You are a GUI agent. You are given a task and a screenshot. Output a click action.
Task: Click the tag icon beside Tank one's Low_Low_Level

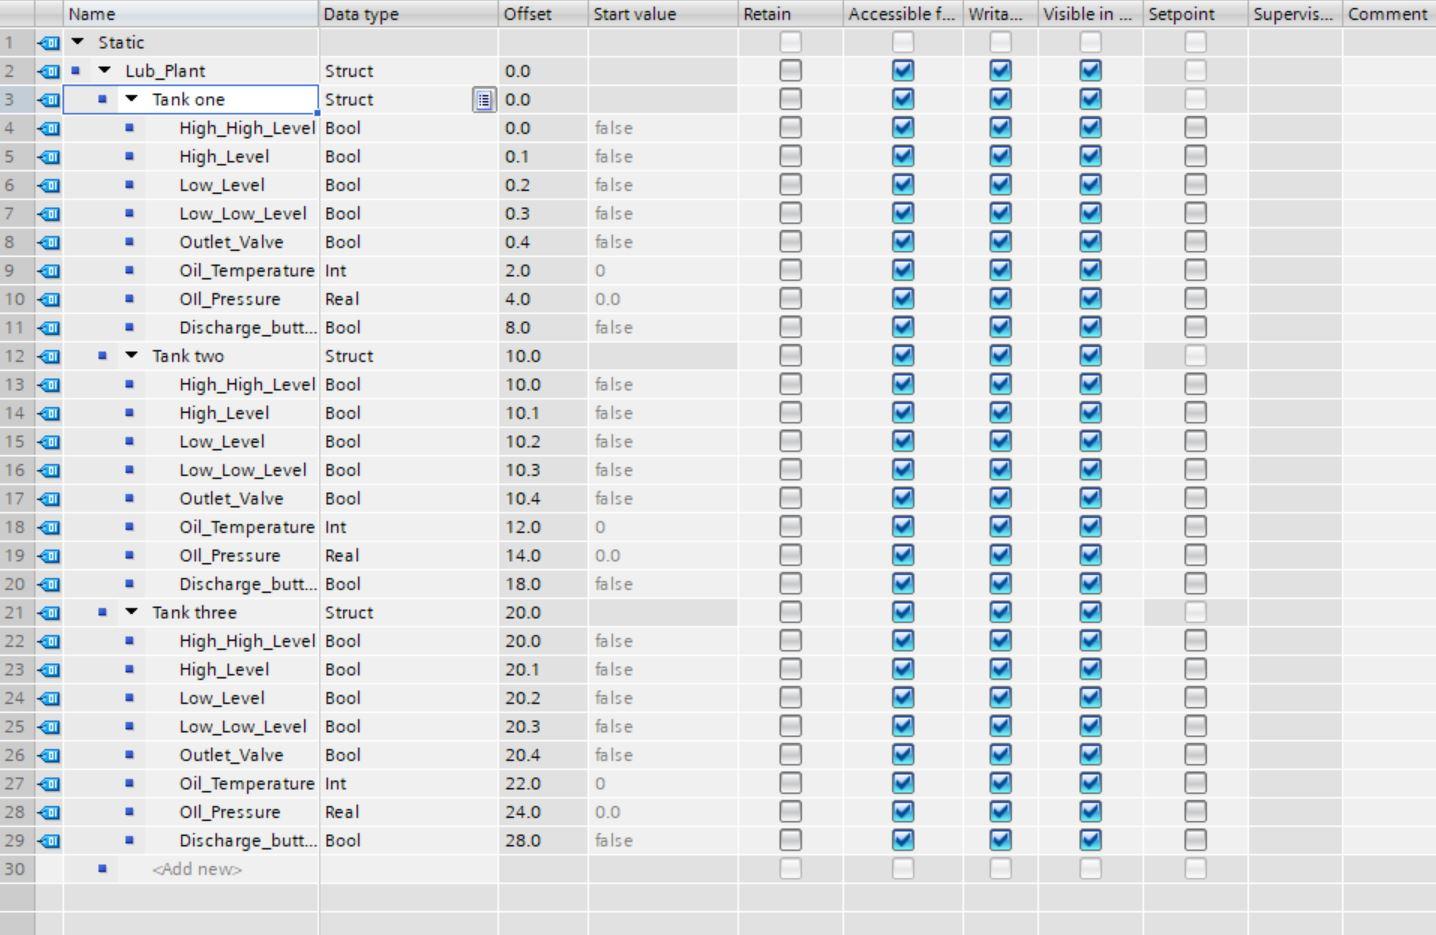tap(48, 213)
